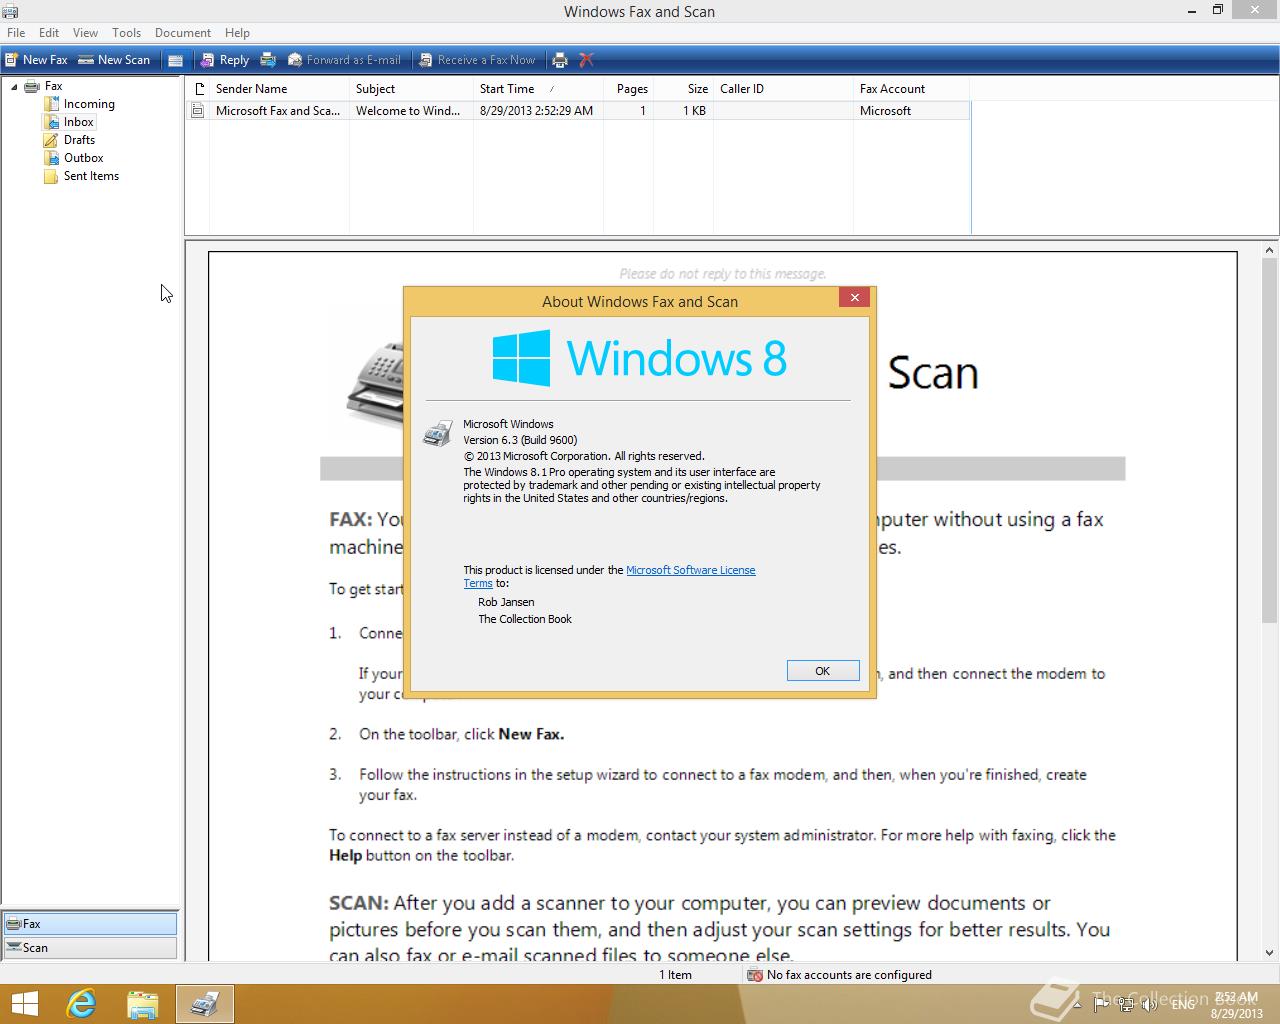The height and width of the screenshot is (1024, 1280).
Task: Click the volume speaker tray icon
Action: (1150, 1004)
